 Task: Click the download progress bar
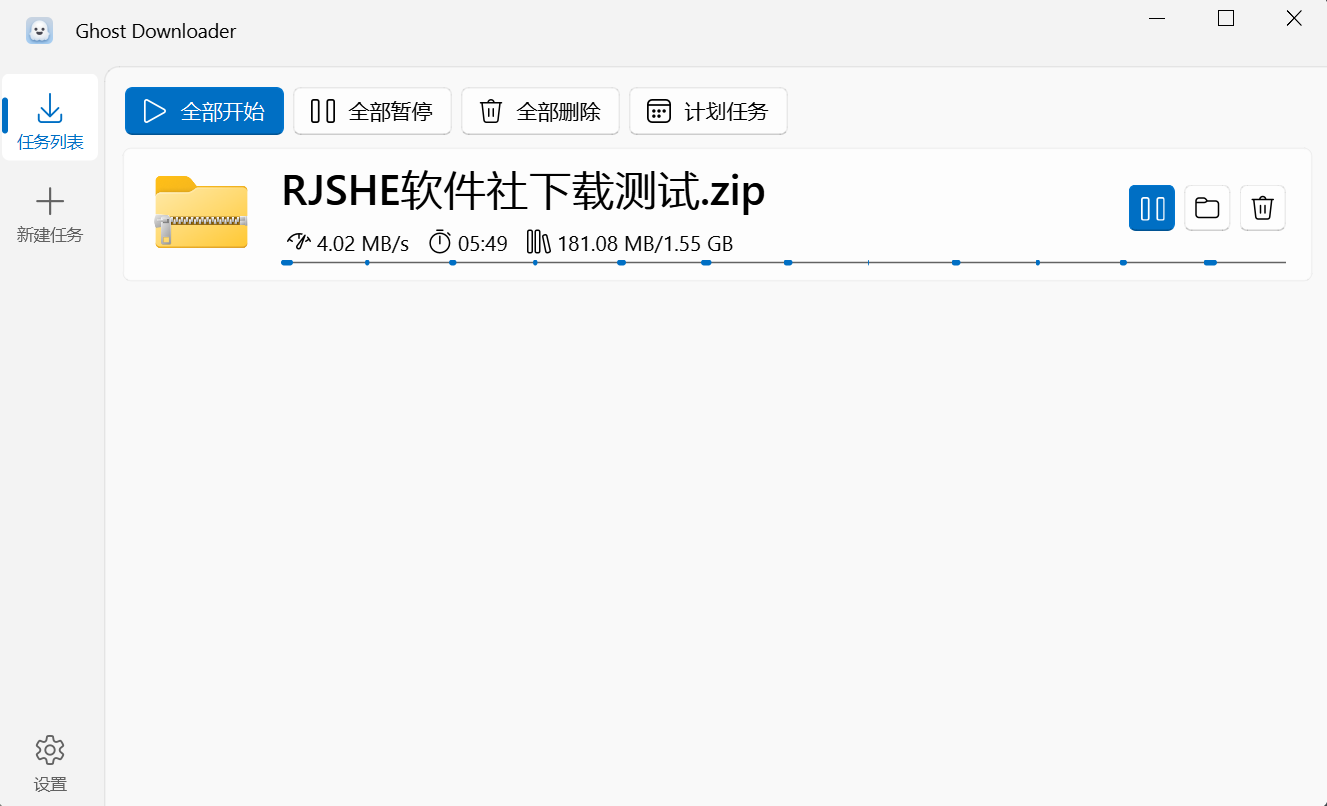(785, 262)
